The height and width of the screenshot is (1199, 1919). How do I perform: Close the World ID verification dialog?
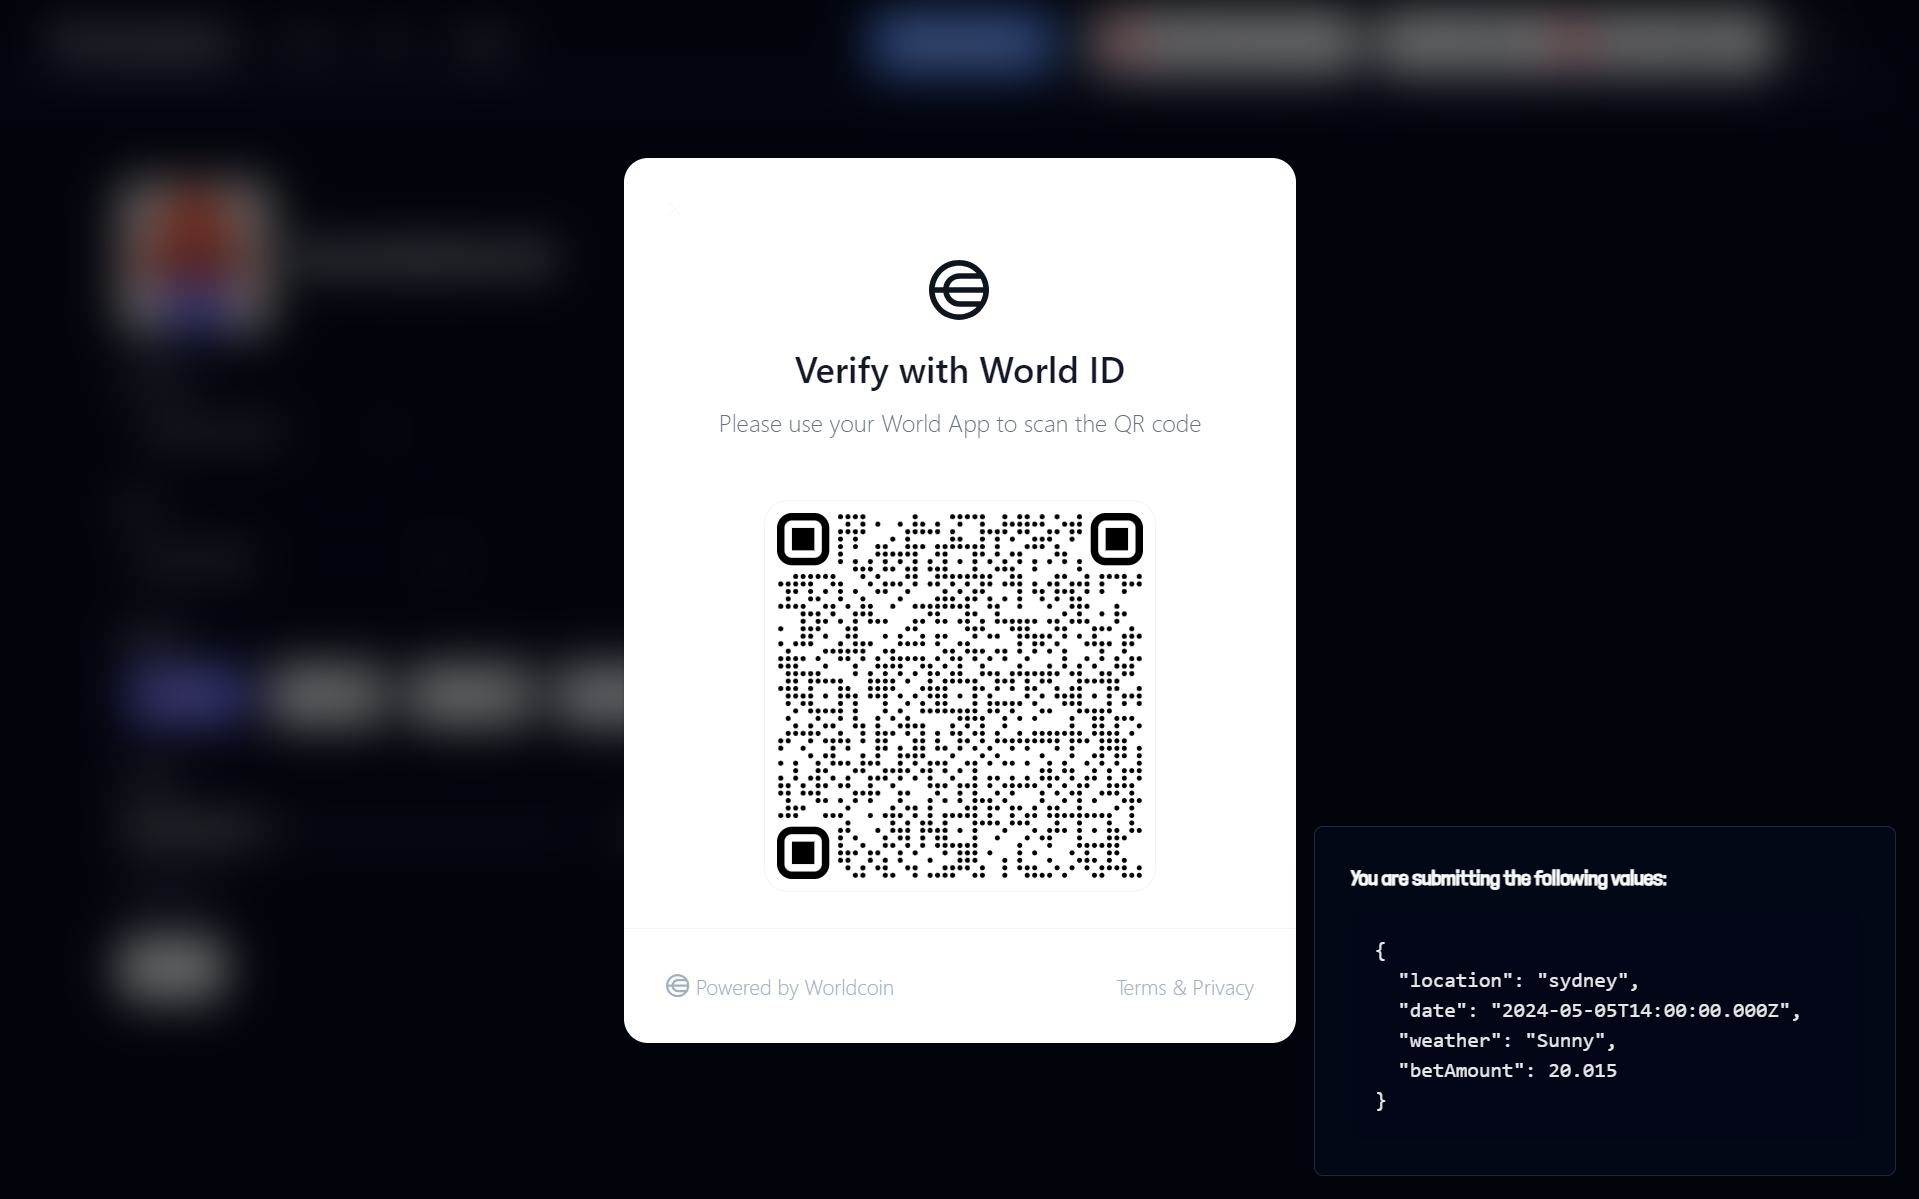point(674,208)
